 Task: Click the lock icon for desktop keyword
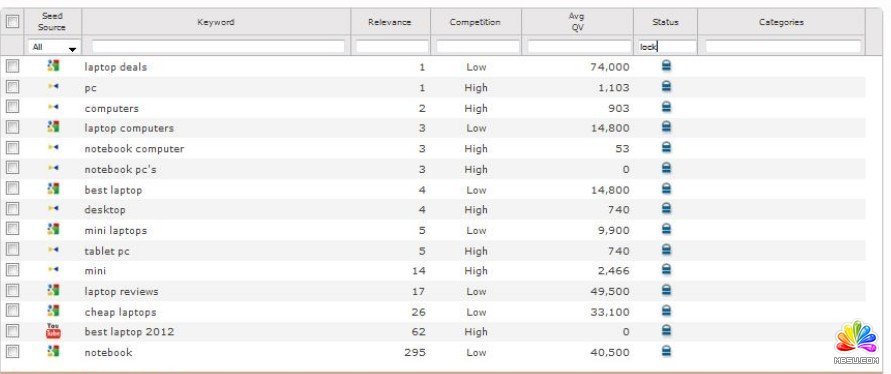(x=667, y=208)
